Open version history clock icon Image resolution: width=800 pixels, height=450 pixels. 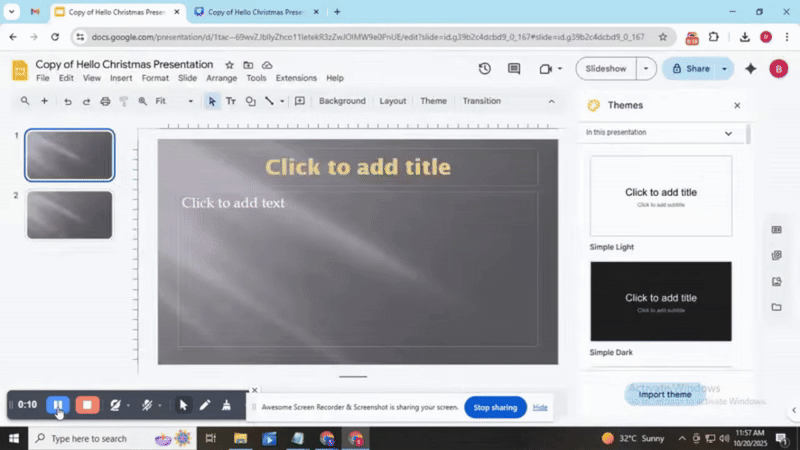pyautogui.click(x=485, y=69)
